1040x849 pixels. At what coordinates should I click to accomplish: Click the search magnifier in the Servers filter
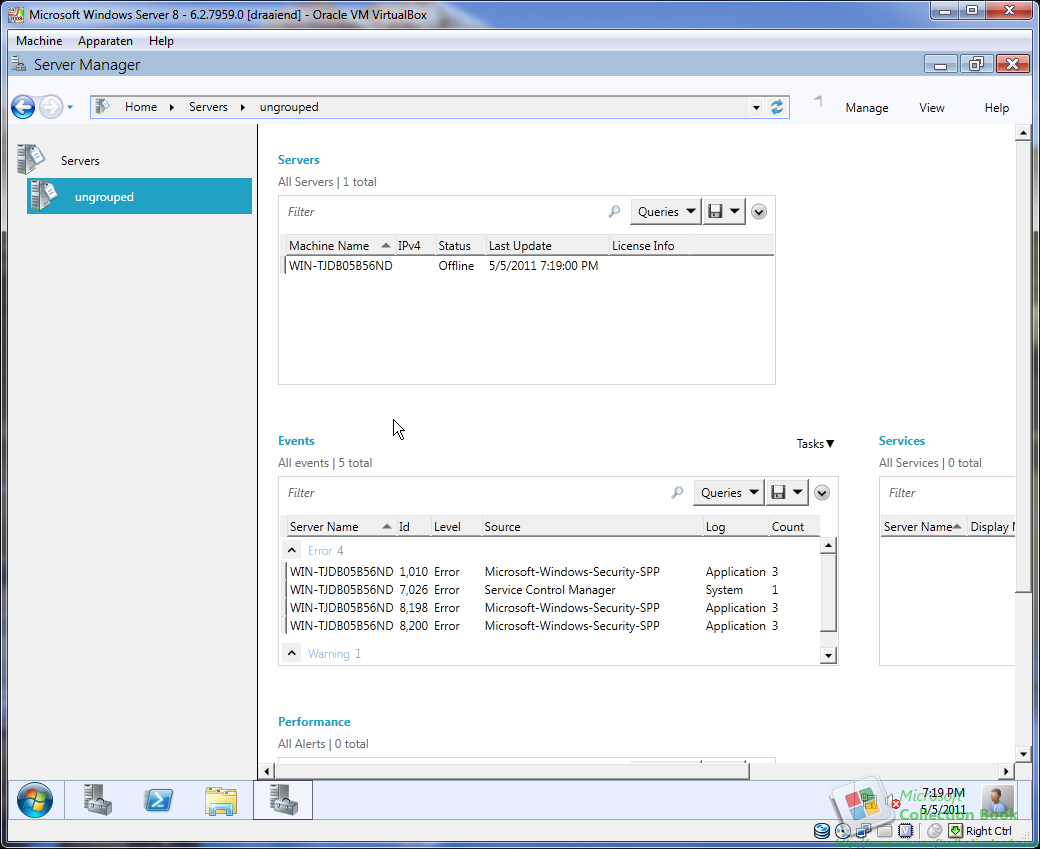pyautogui.click(x=613, y=211)
